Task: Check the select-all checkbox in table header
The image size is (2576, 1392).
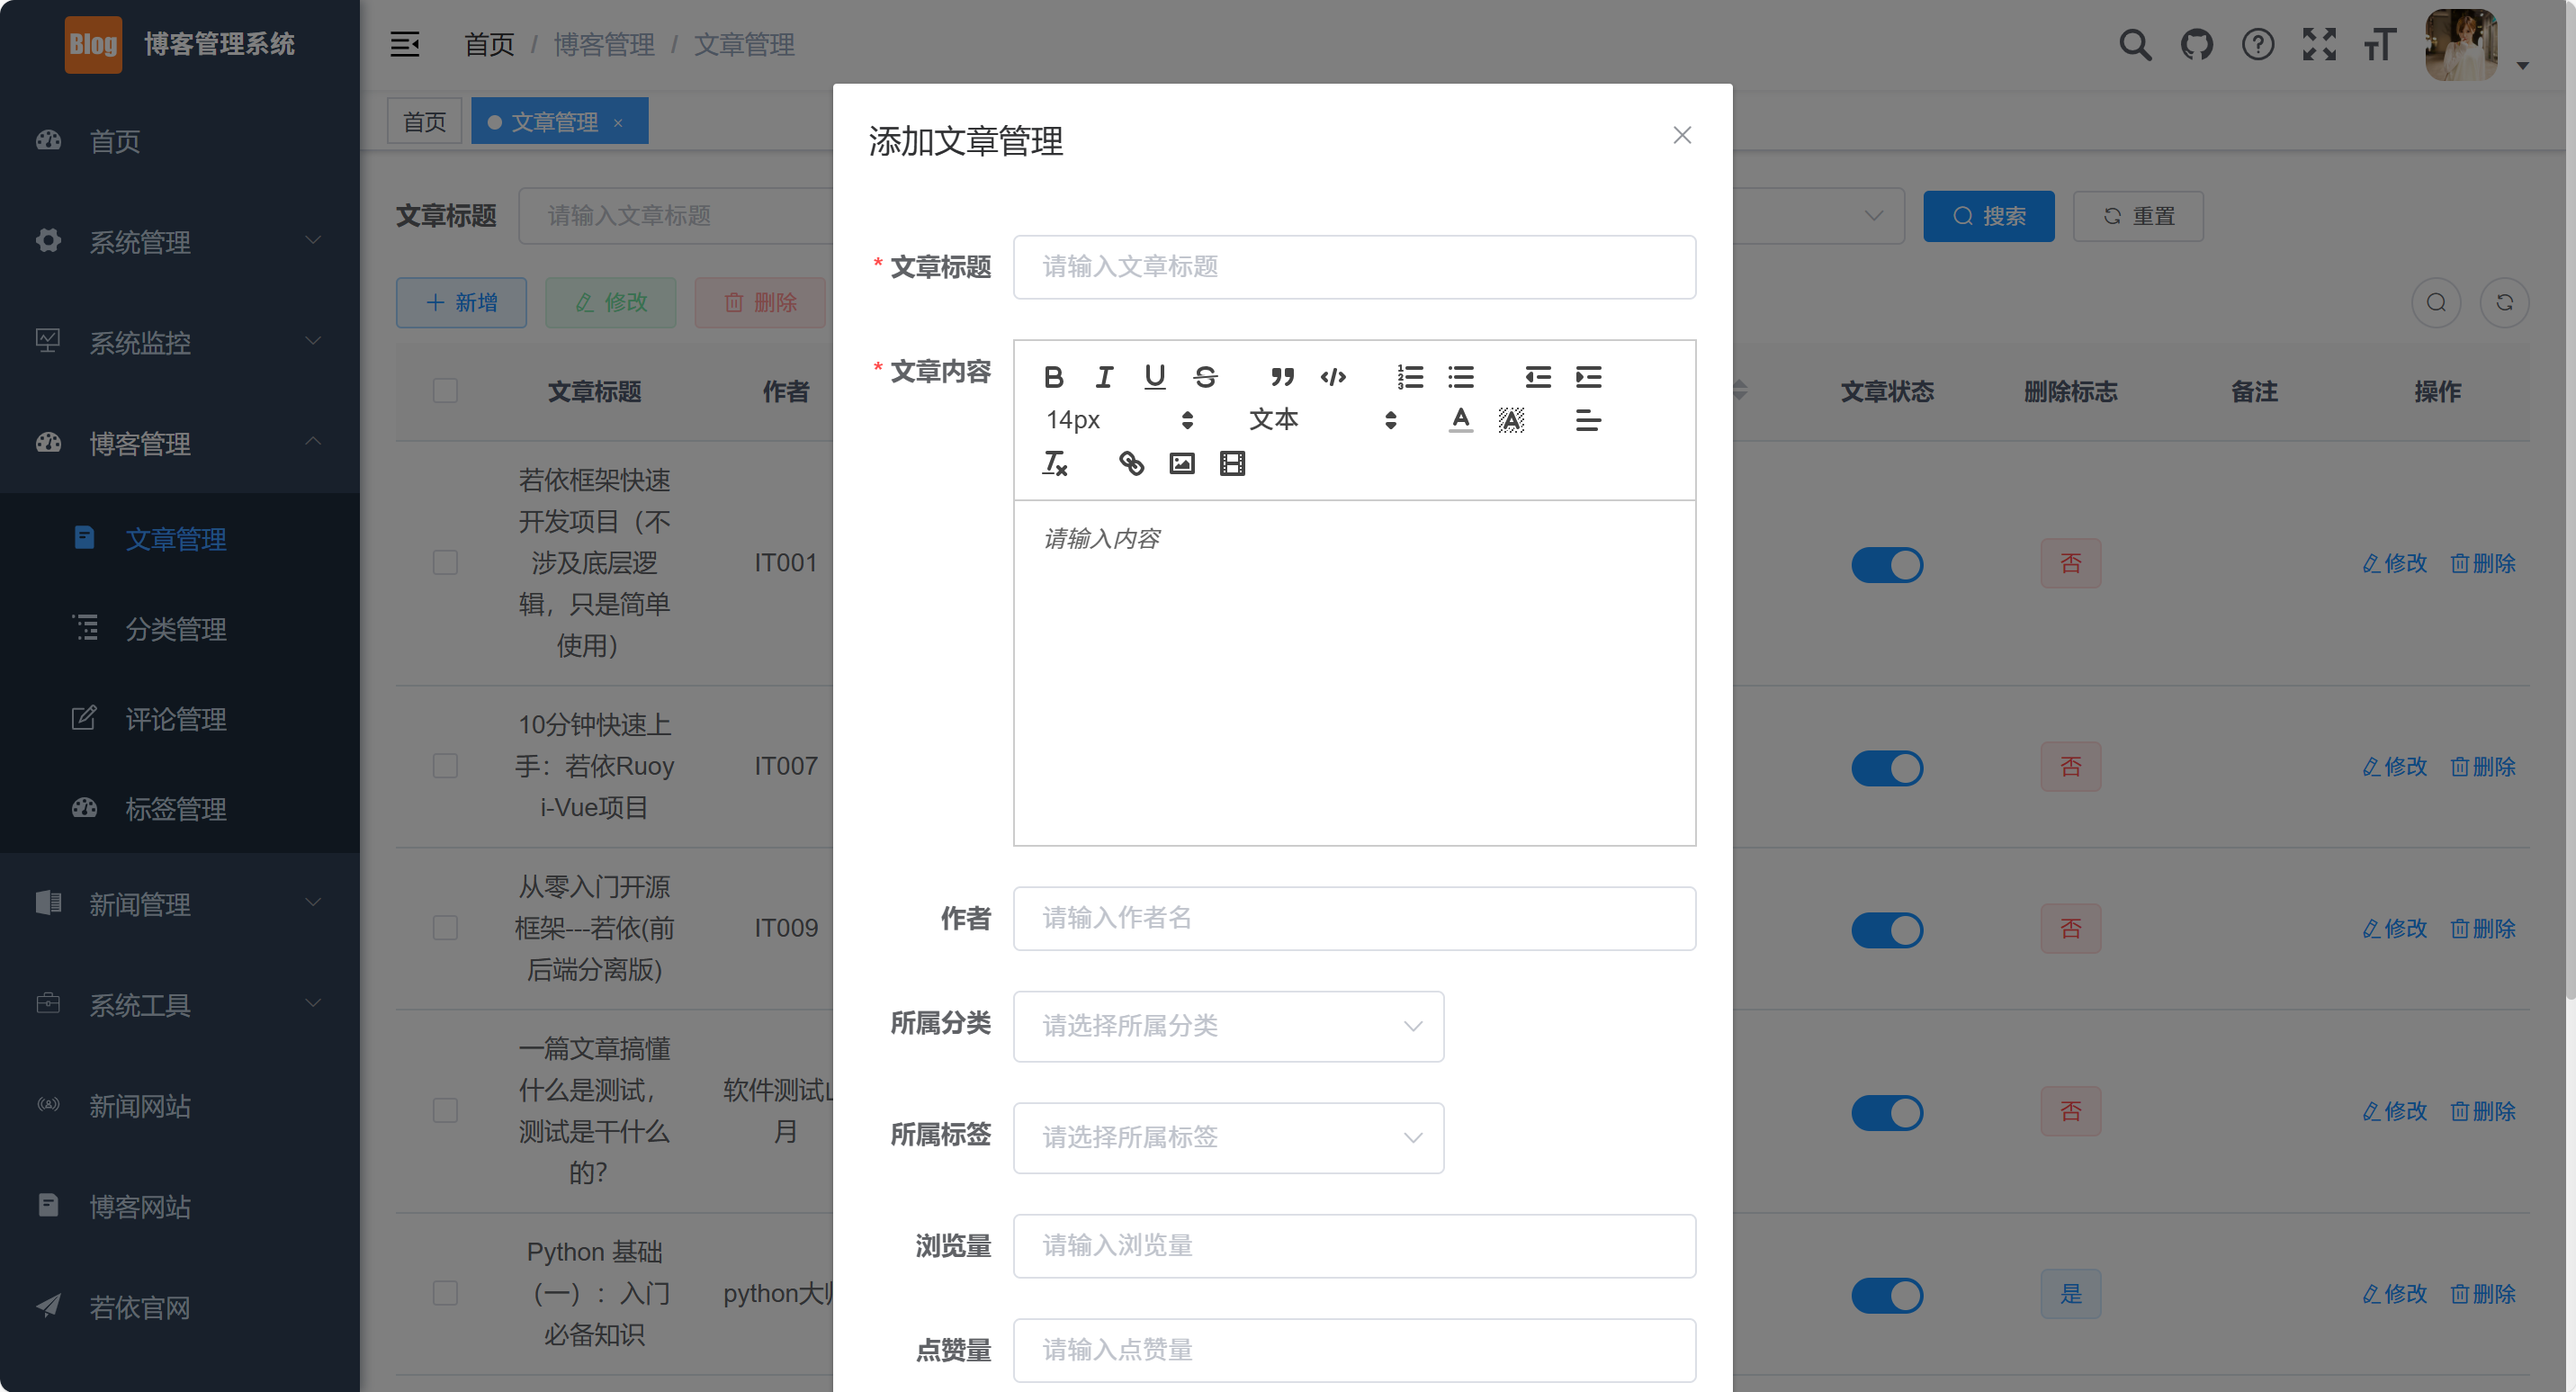Action: tap(445, 391)
